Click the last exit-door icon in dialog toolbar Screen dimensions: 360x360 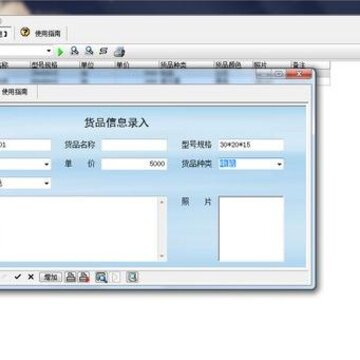[132, 277]
